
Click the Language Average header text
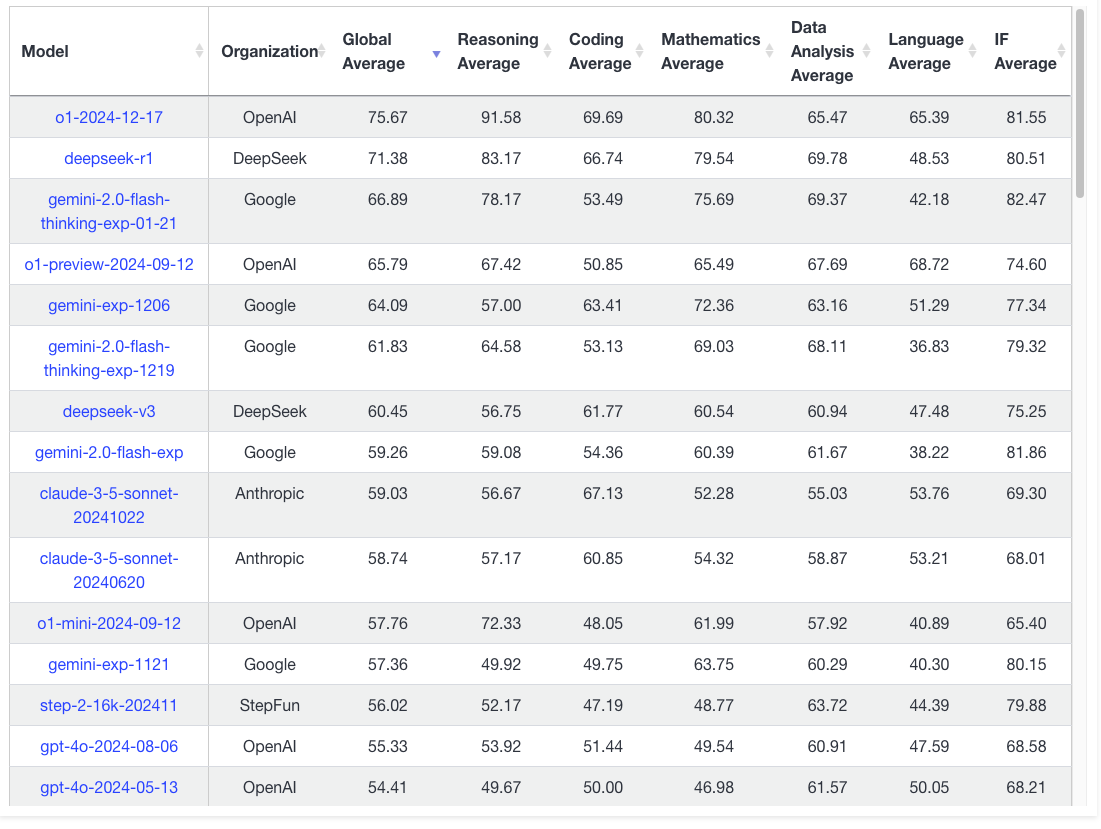(x=926, y=51)
